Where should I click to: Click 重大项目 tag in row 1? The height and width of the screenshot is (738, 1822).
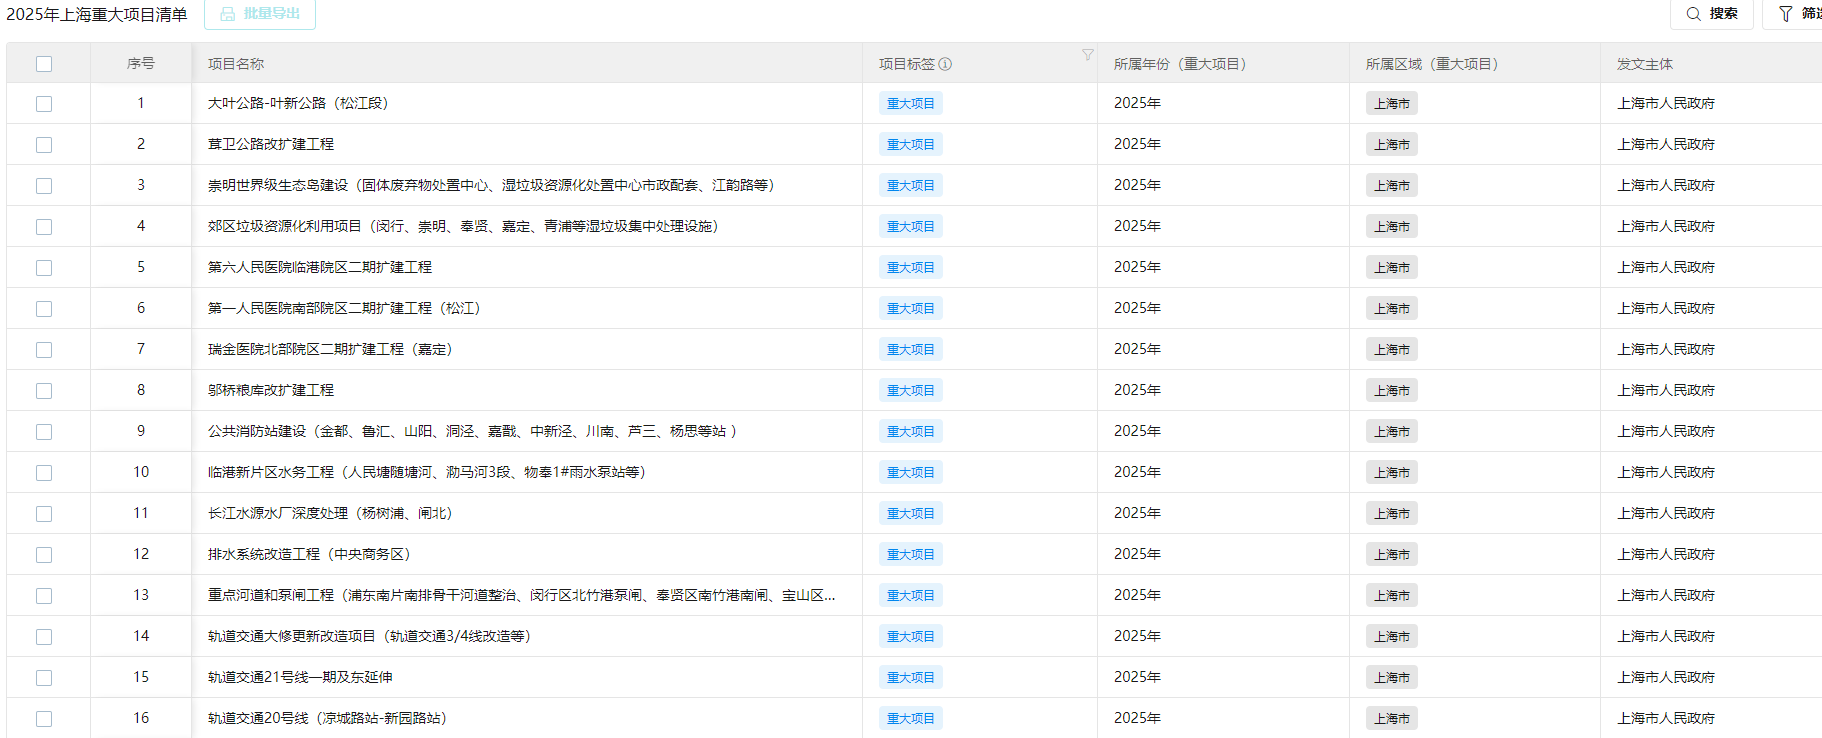[x=910, y=104]
